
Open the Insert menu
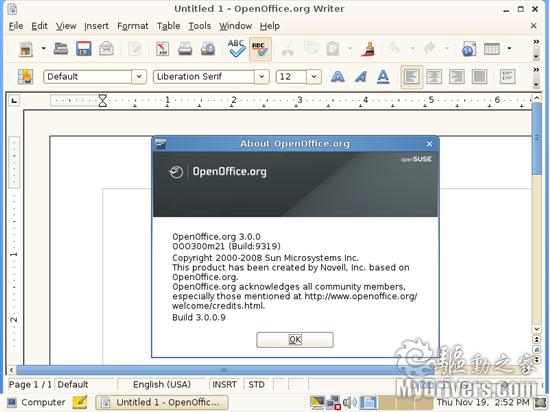96,26
